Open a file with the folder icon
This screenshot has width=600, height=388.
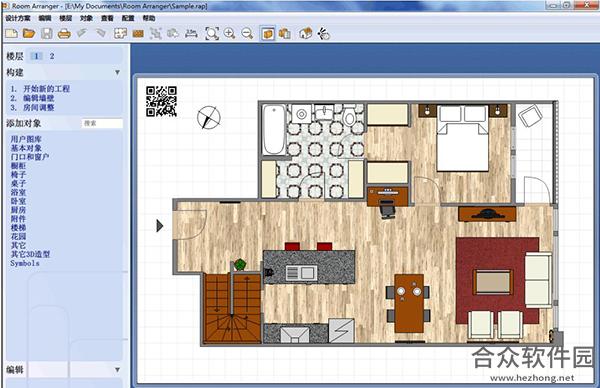click(x=29, y=34)
